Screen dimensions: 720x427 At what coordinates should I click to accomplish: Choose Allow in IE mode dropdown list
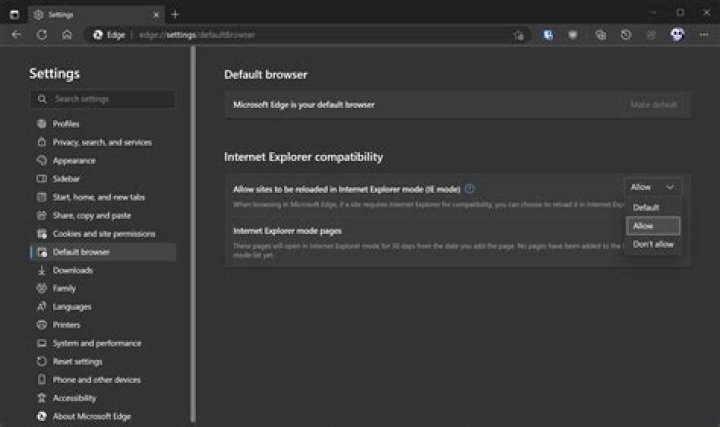click(x=653, y=226)
